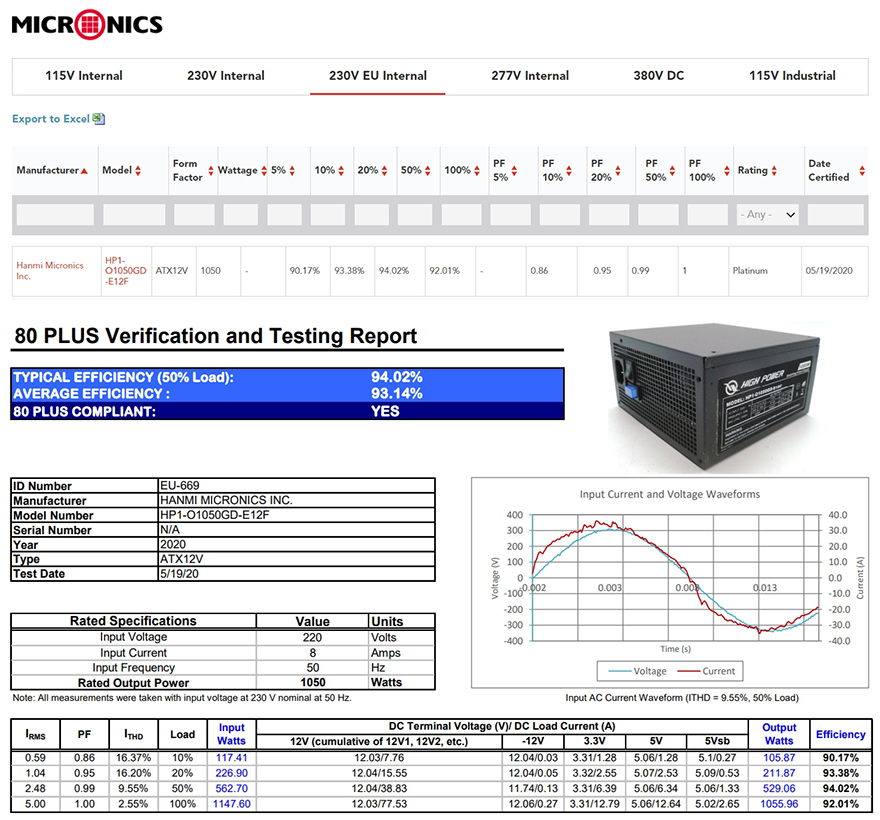Click the ID Number value EU-669
This screenshot has width=880, height=820.
[x=180, y=485]
